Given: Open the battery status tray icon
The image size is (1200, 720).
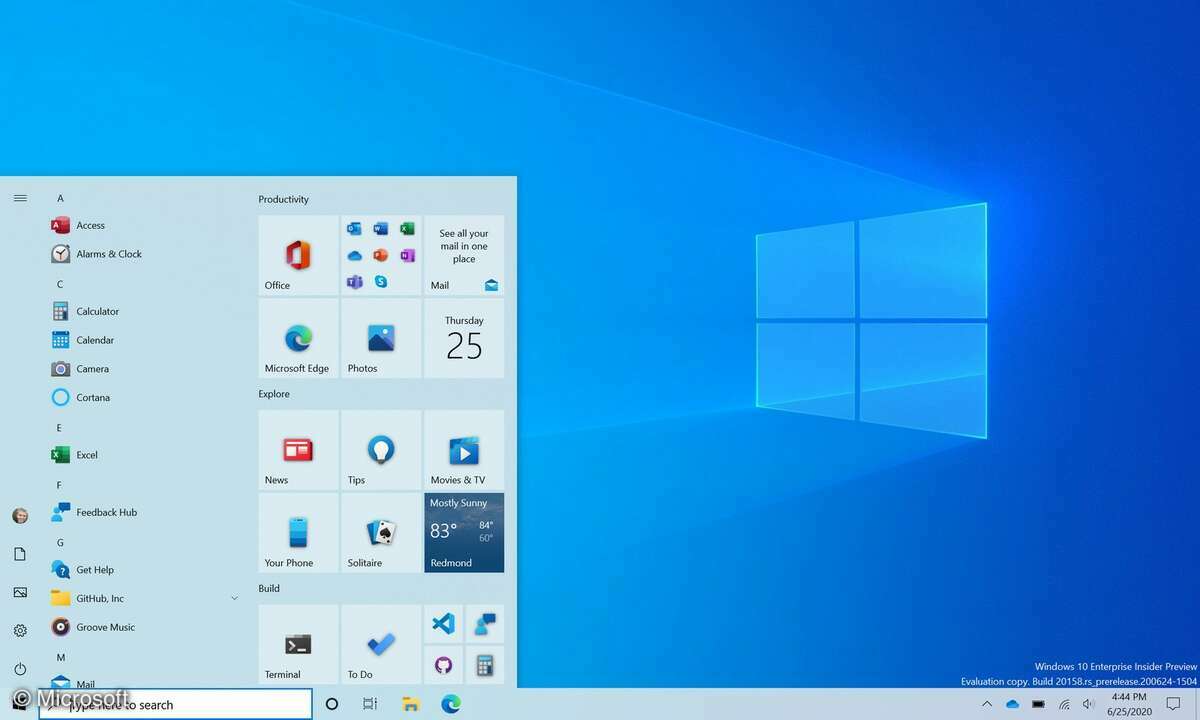Looking at the screenshot, I should click(x=1039, y=704).
